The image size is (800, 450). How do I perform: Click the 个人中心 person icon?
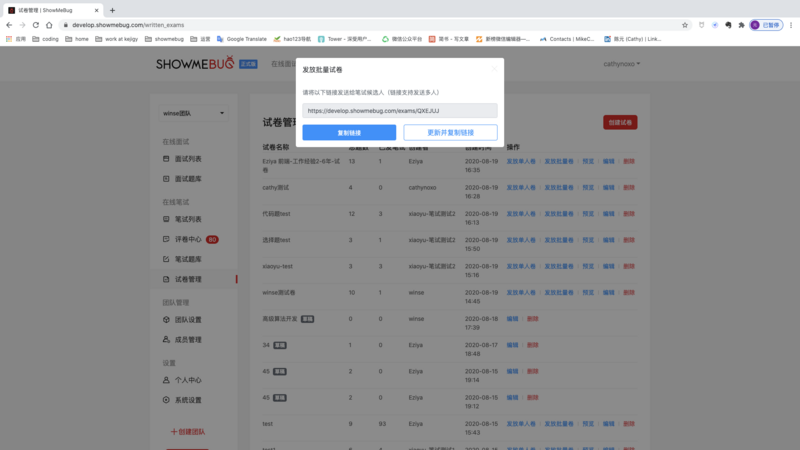point(166,380)
